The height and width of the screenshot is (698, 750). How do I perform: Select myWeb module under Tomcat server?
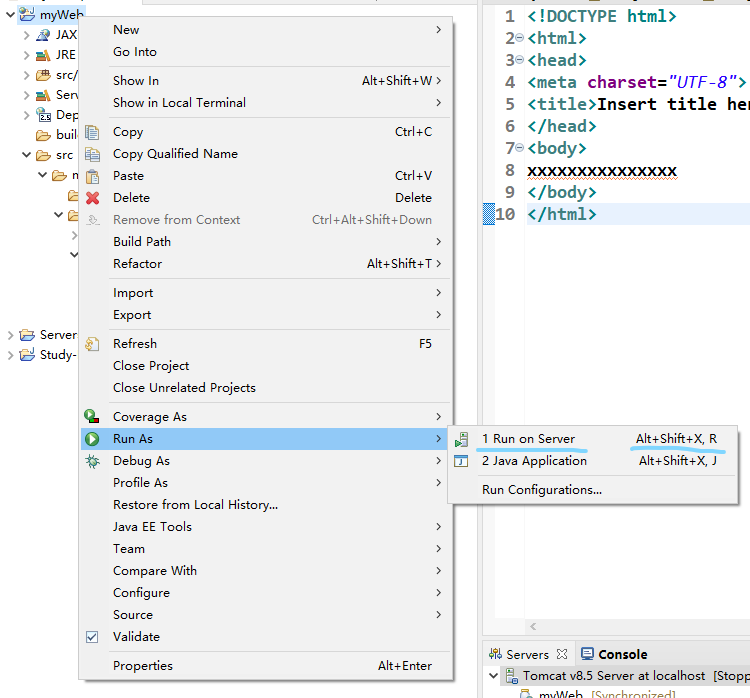click(597, 694)
